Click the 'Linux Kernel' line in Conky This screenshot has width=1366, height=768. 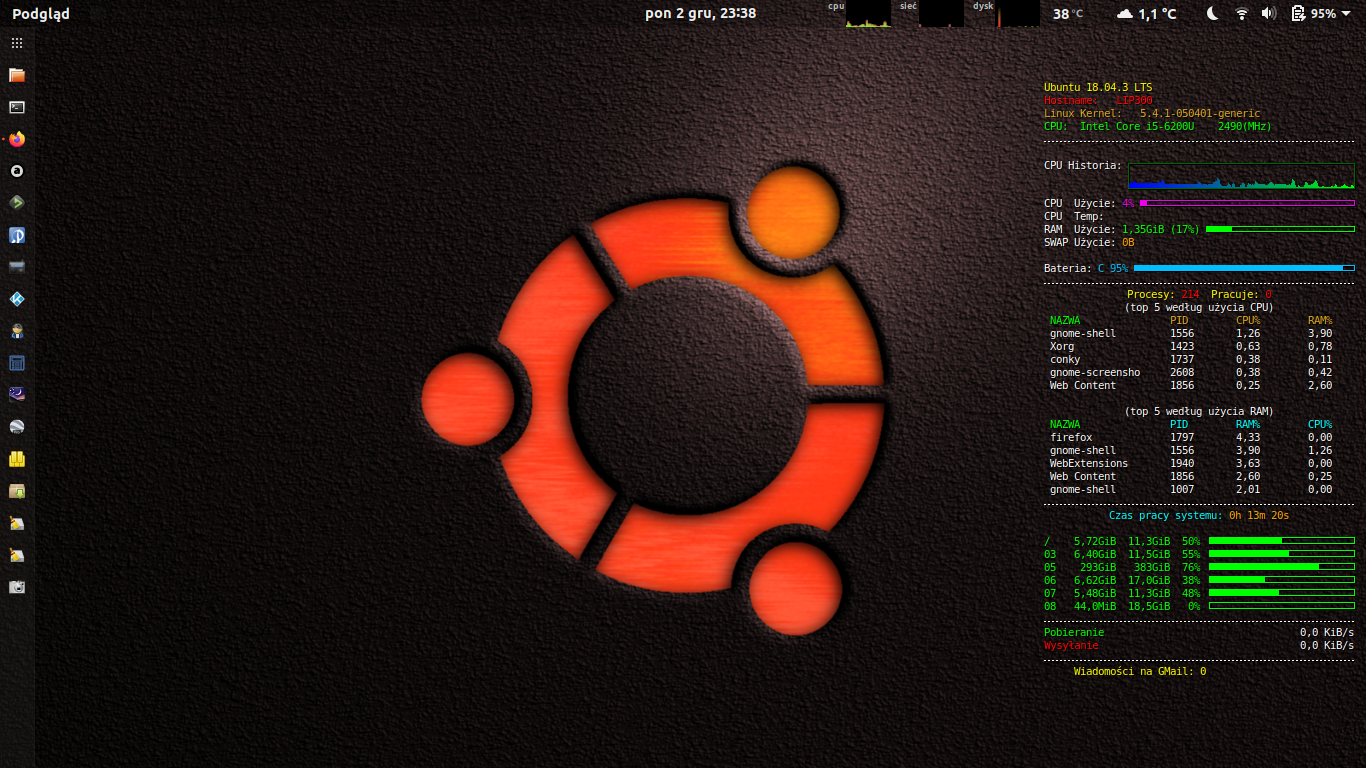(x=1152, y=114)
